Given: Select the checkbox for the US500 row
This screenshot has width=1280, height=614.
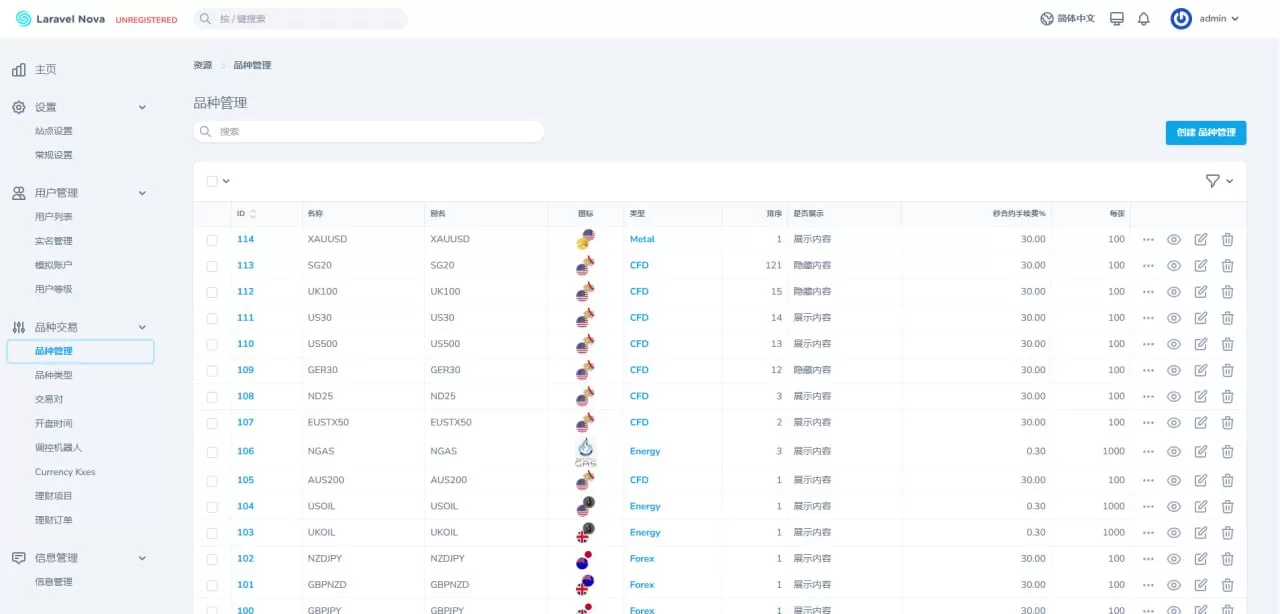Looking at the screenshot, I should click(x=212, y=344).
